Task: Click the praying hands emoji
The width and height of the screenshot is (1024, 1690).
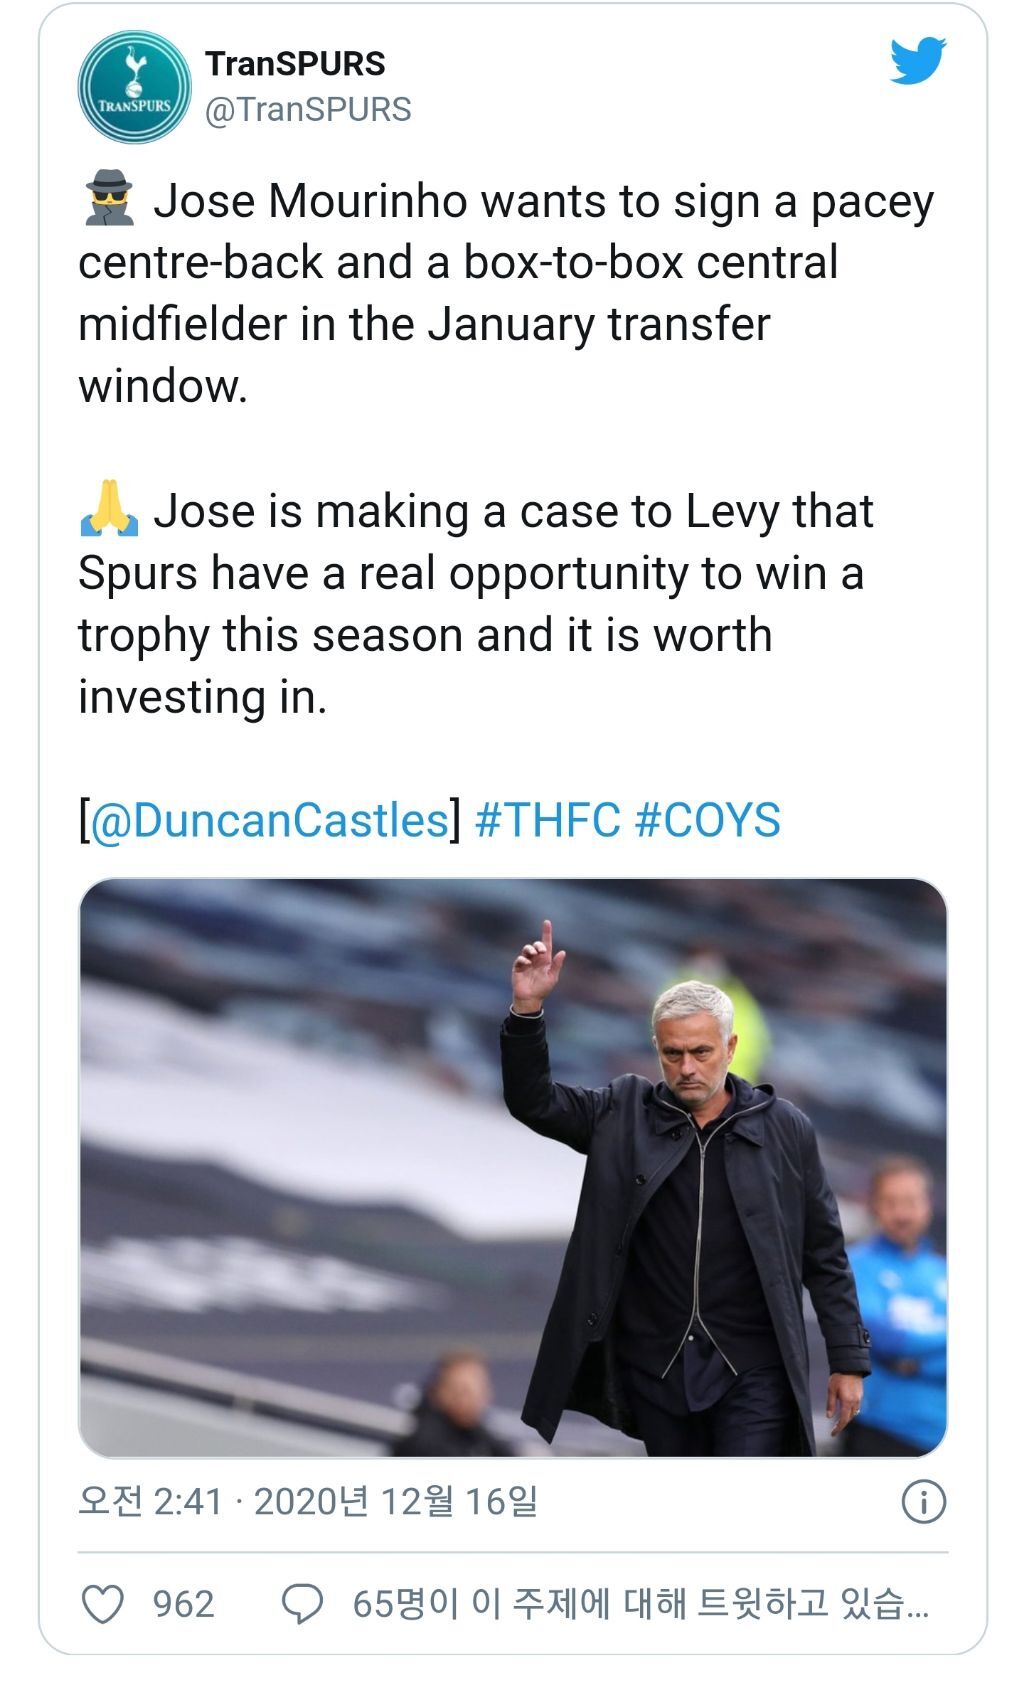Action: pyautogui.click(x=109, y=509)
